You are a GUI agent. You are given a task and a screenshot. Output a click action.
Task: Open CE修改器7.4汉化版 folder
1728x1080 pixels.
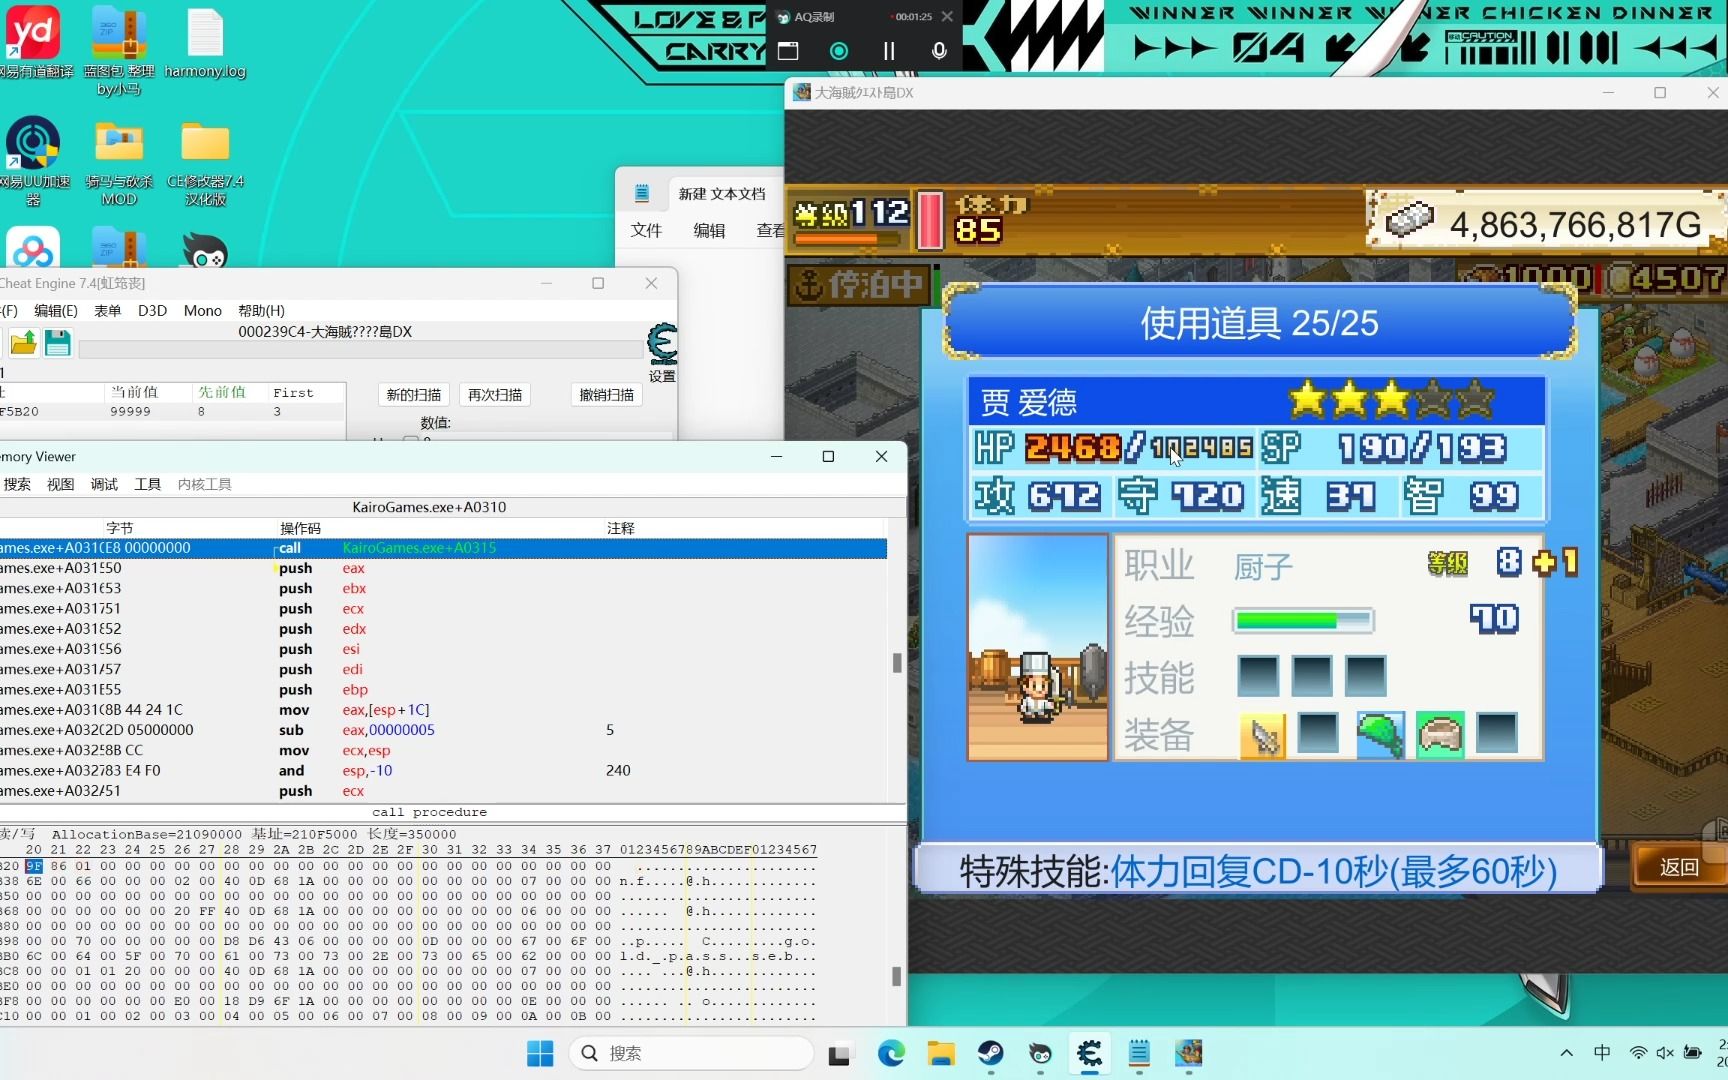(205, 162)
